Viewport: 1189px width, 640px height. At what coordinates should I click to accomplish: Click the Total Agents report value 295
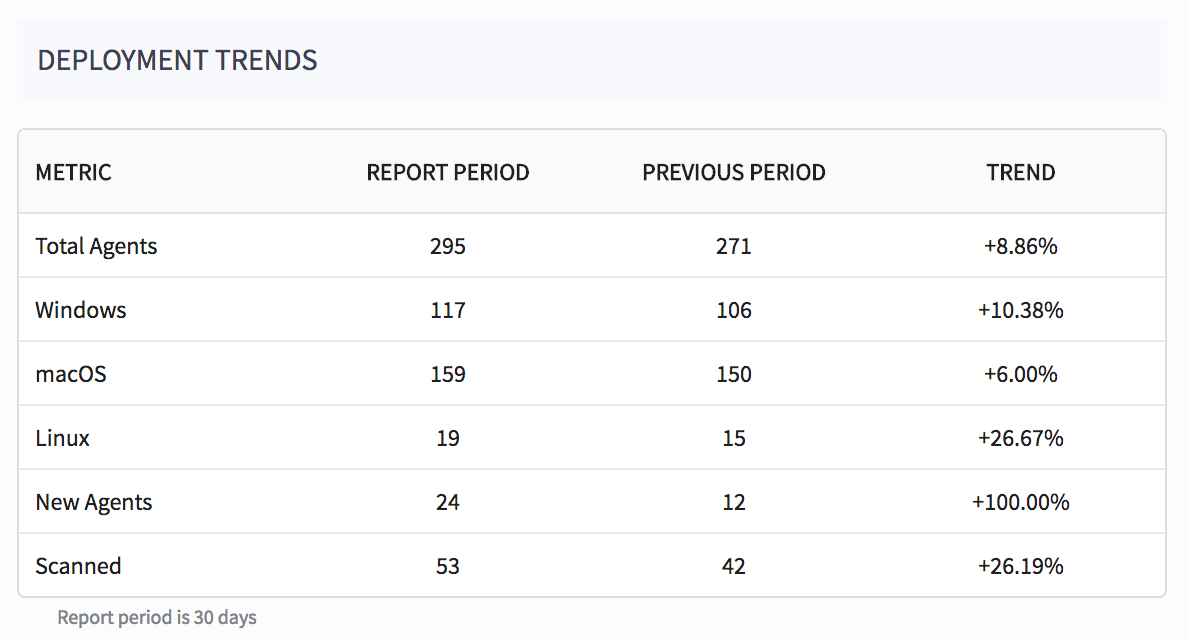pos(447,246)
